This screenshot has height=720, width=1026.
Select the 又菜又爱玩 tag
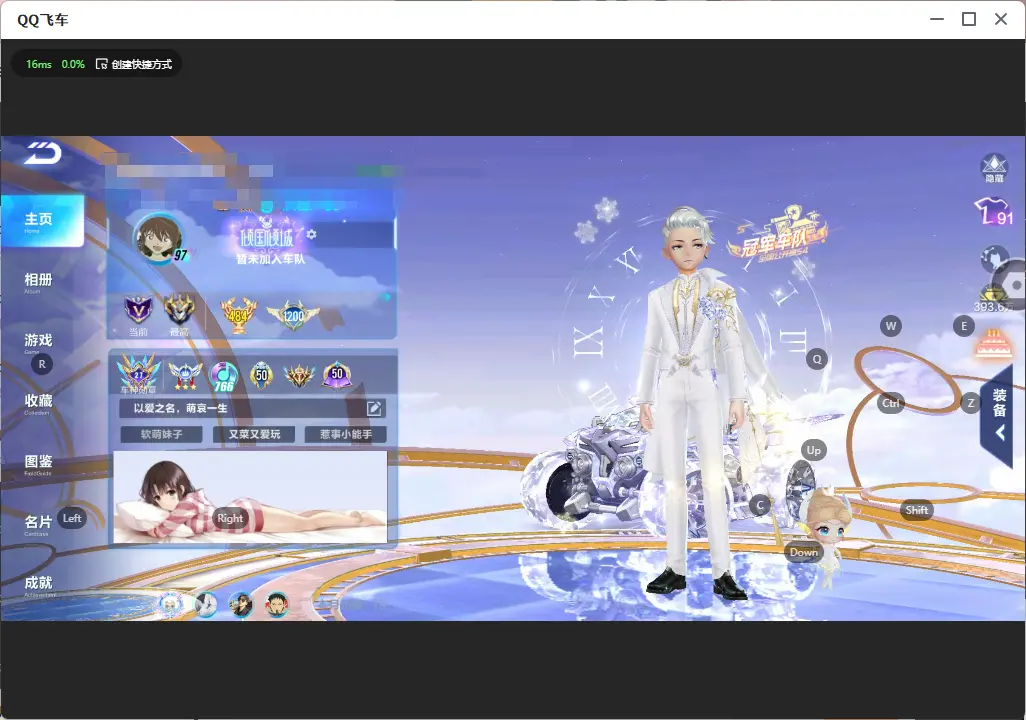pos(254,434)
